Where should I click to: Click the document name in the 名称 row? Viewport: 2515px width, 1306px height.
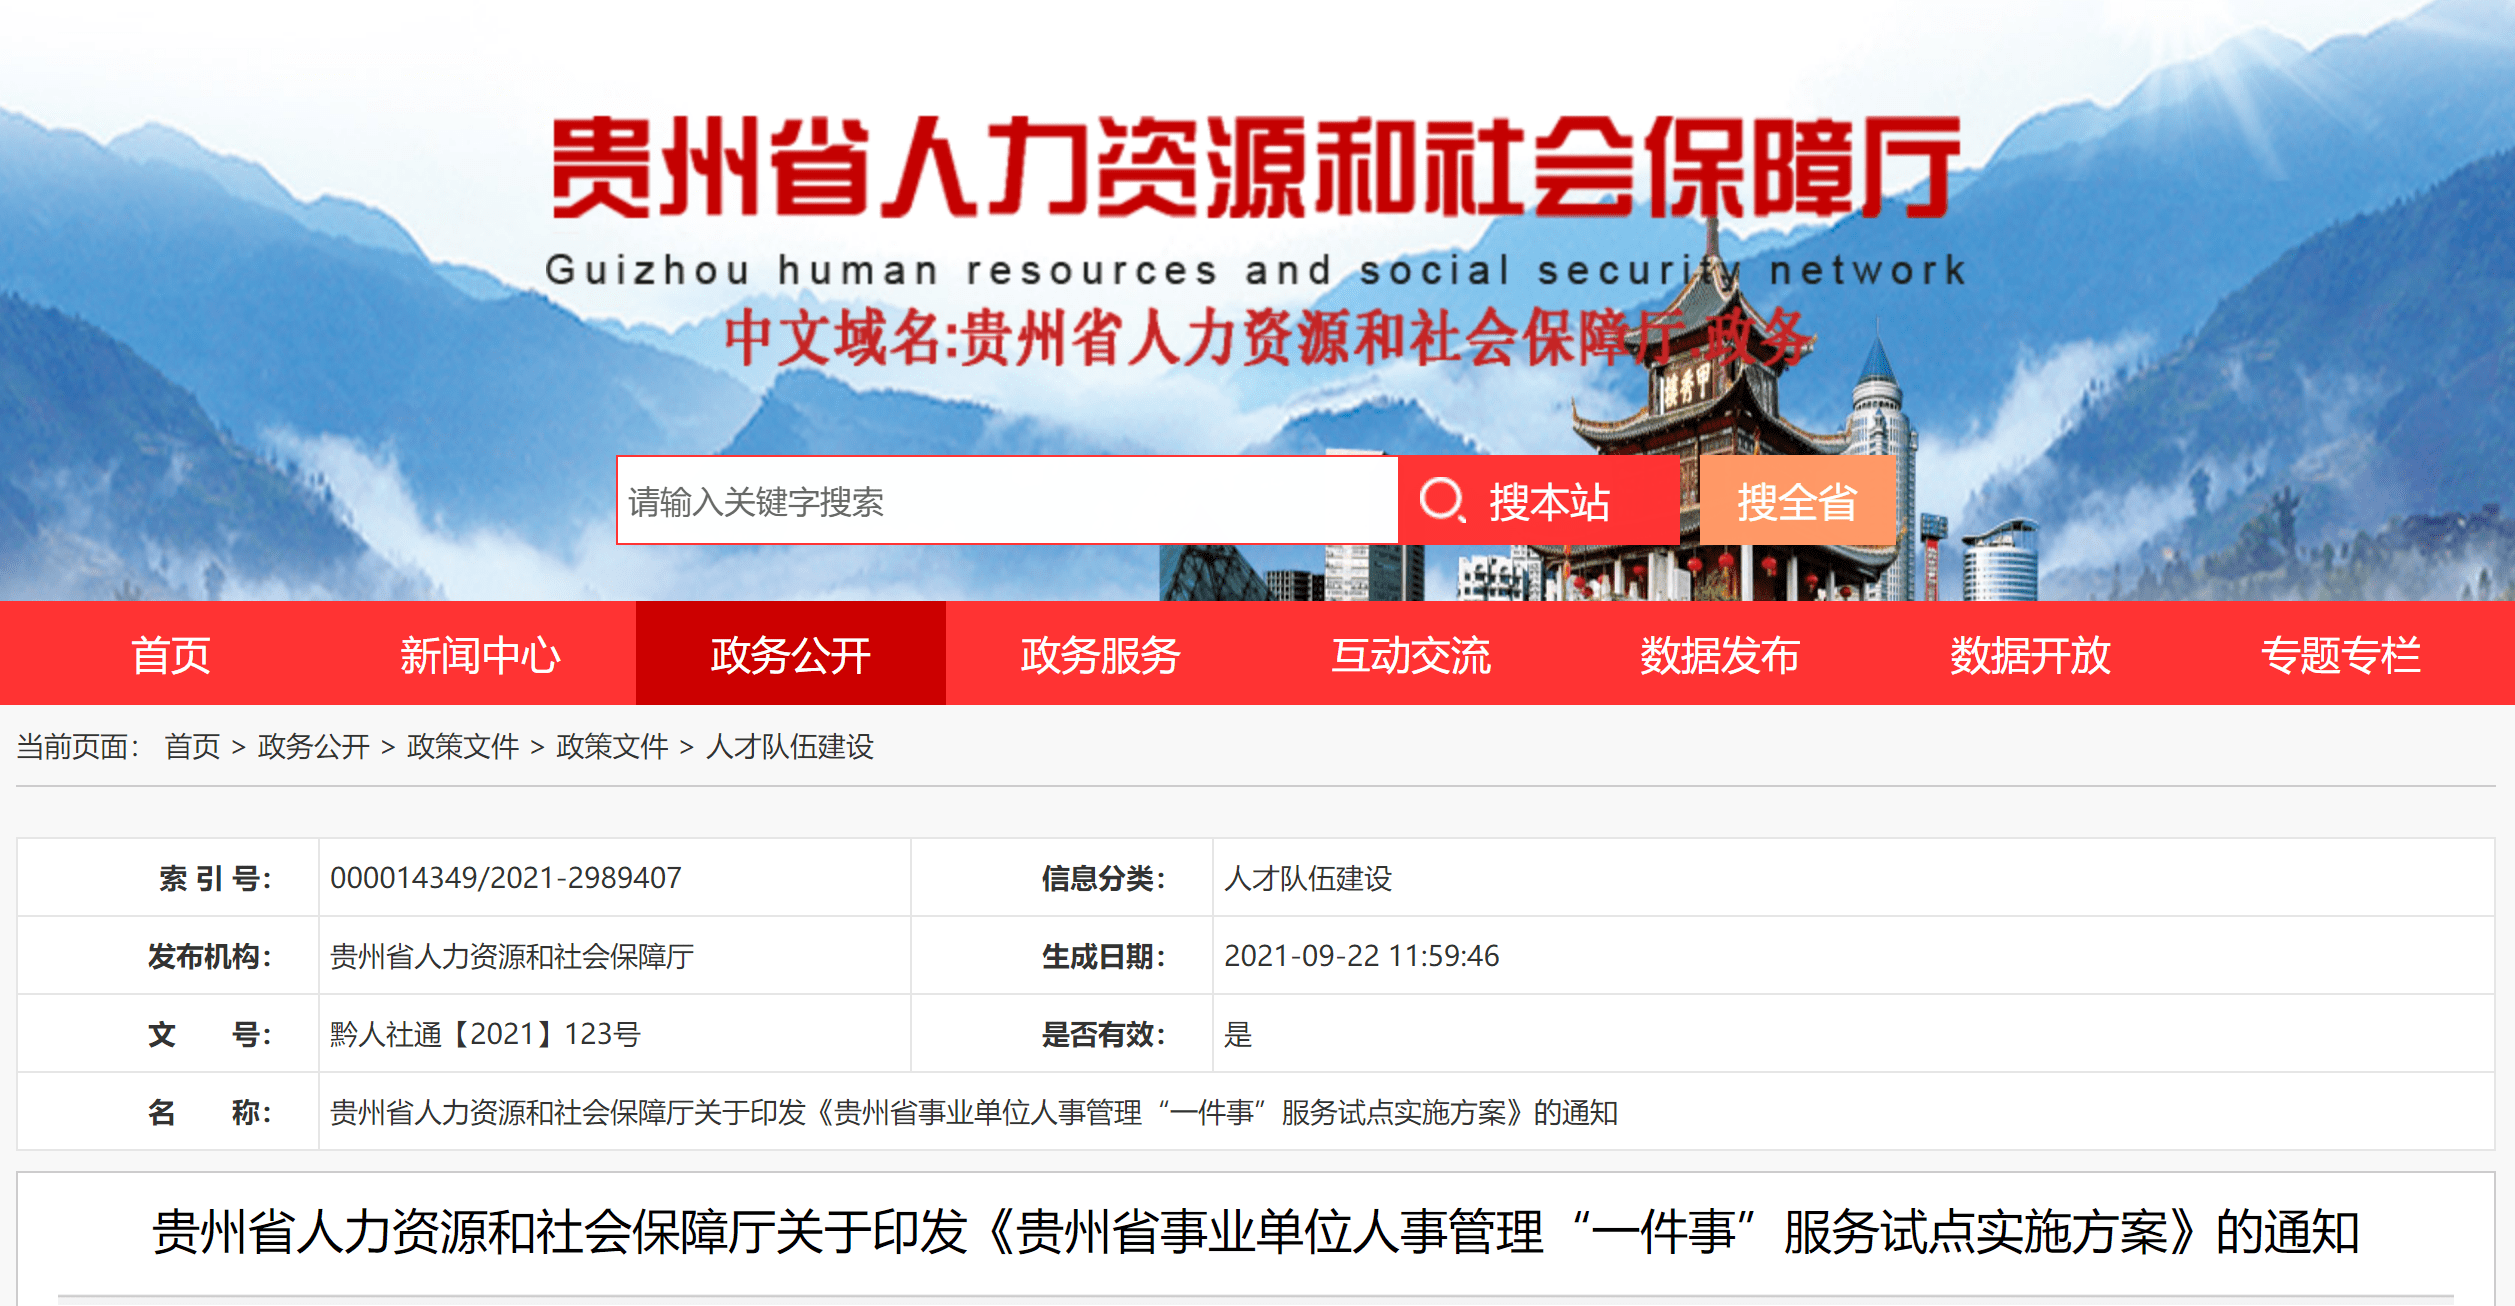pyautogui.click(x=974, y=1112)
